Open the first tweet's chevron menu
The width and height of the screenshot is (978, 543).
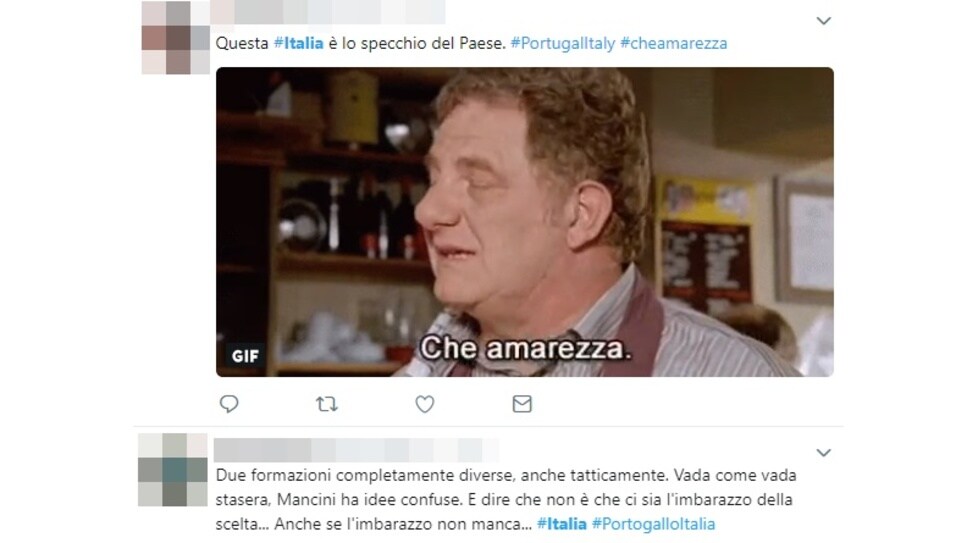(823, 21)
